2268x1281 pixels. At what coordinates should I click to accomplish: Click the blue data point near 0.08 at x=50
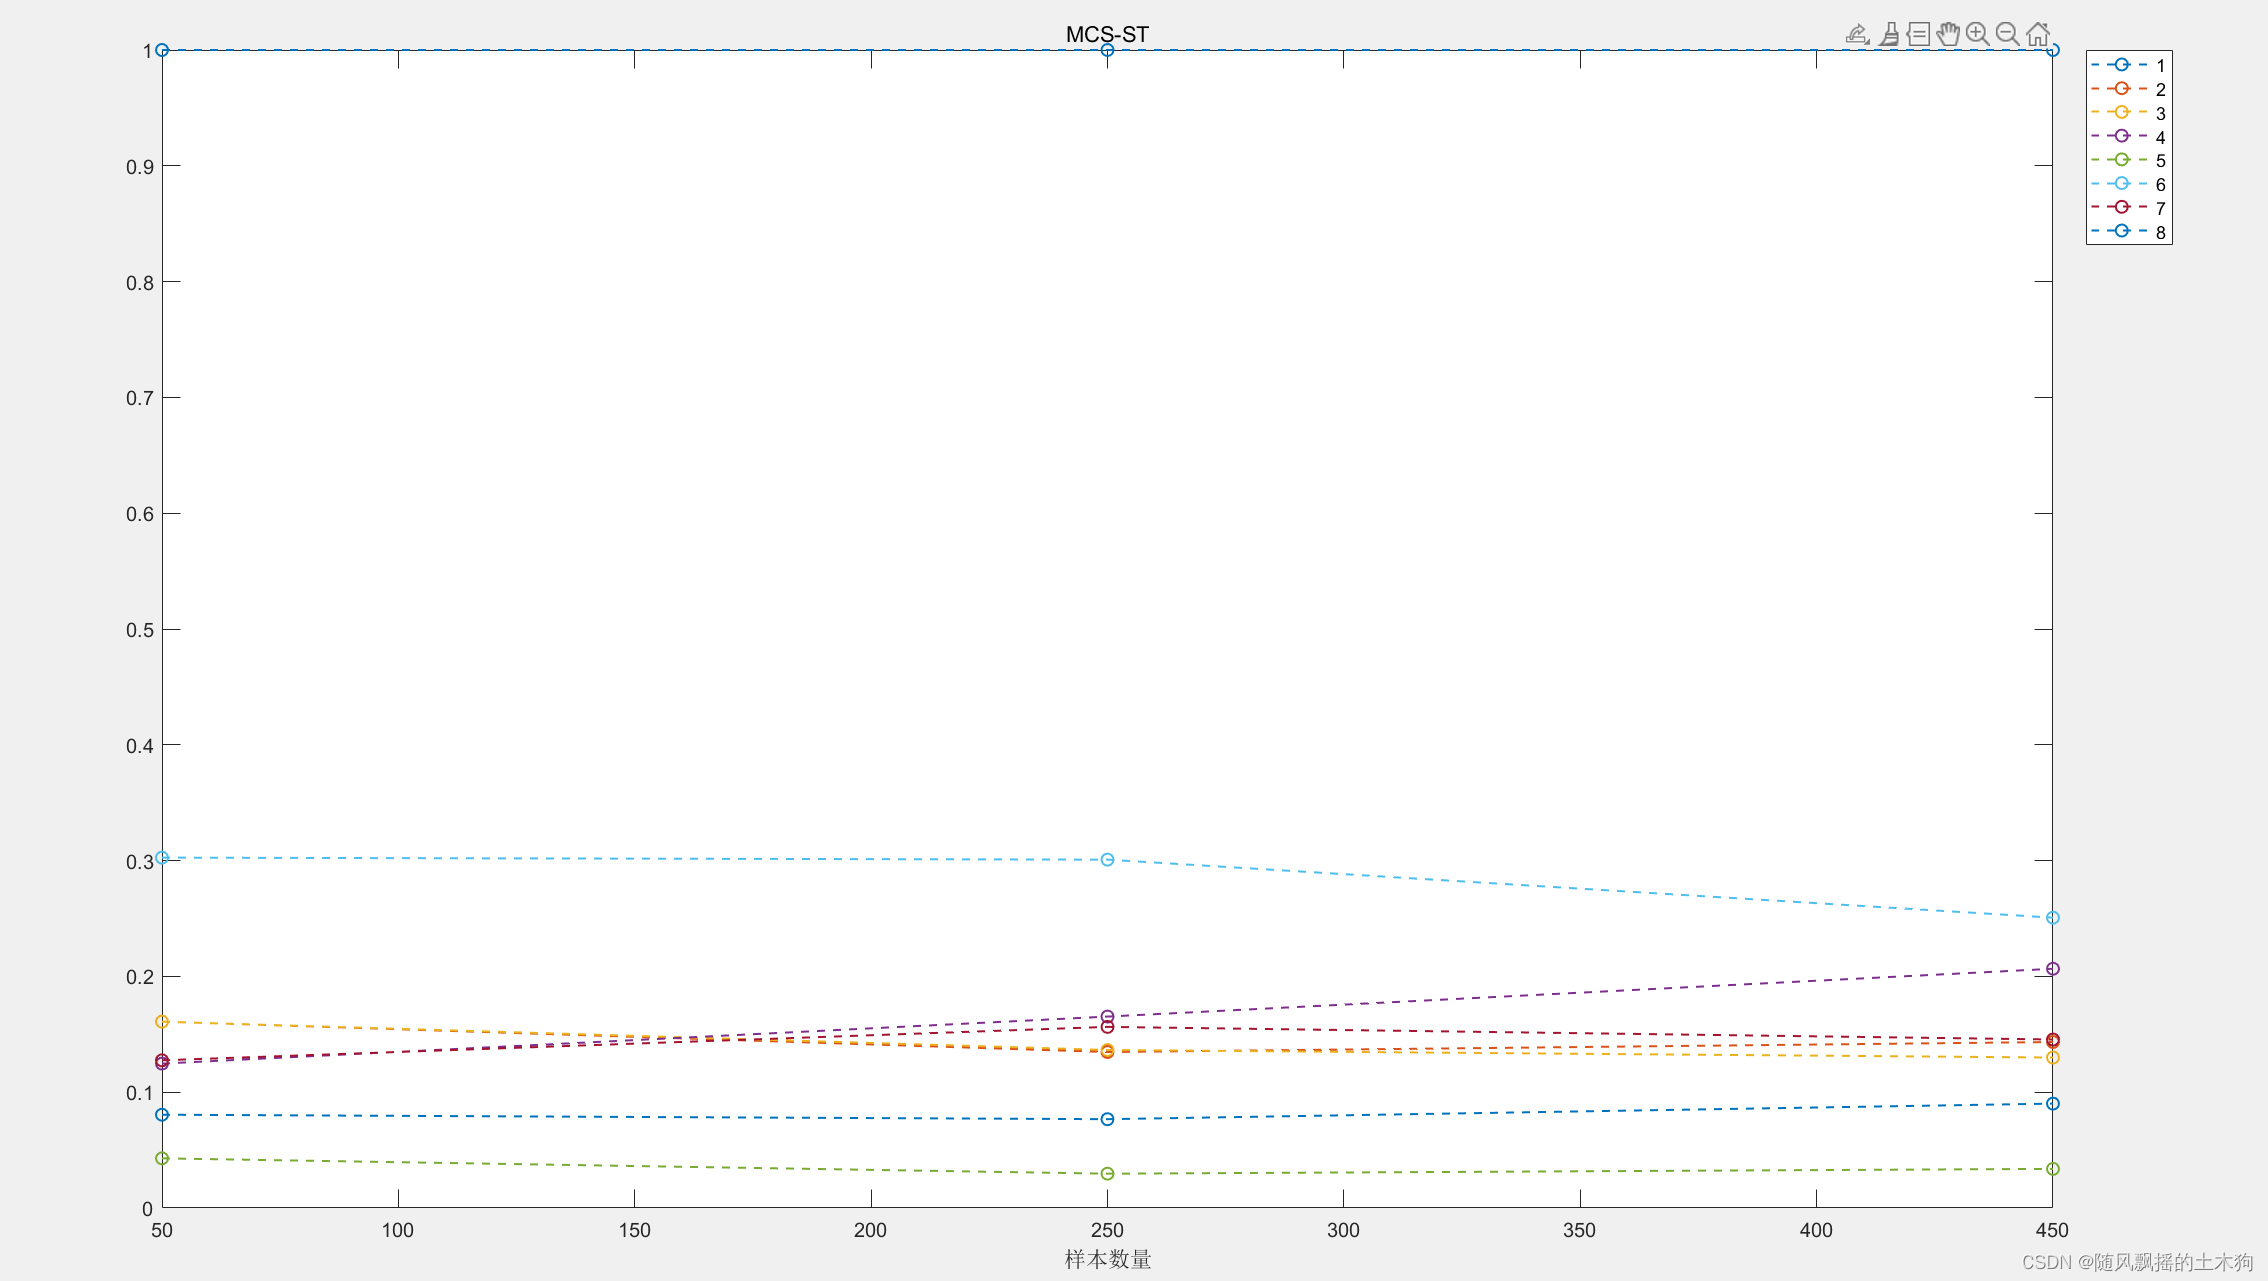(x=162, y=1115)
